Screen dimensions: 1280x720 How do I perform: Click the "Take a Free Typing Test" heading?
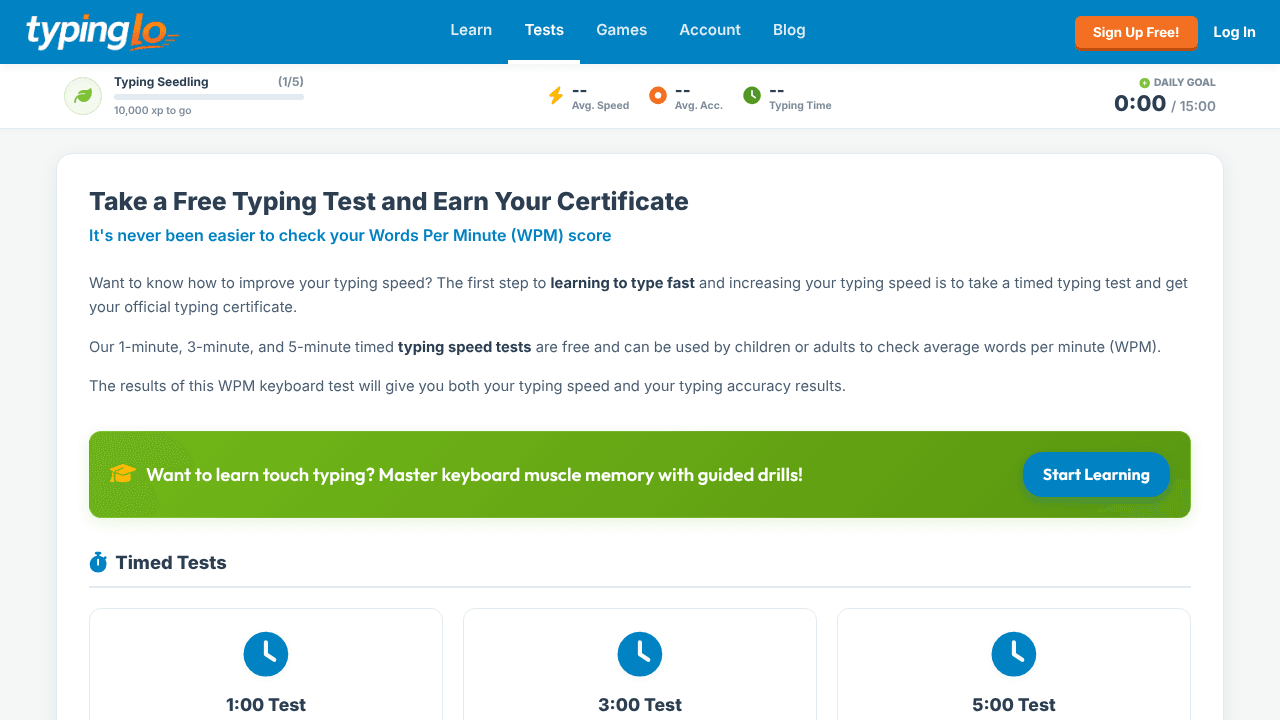click(389, 201)
